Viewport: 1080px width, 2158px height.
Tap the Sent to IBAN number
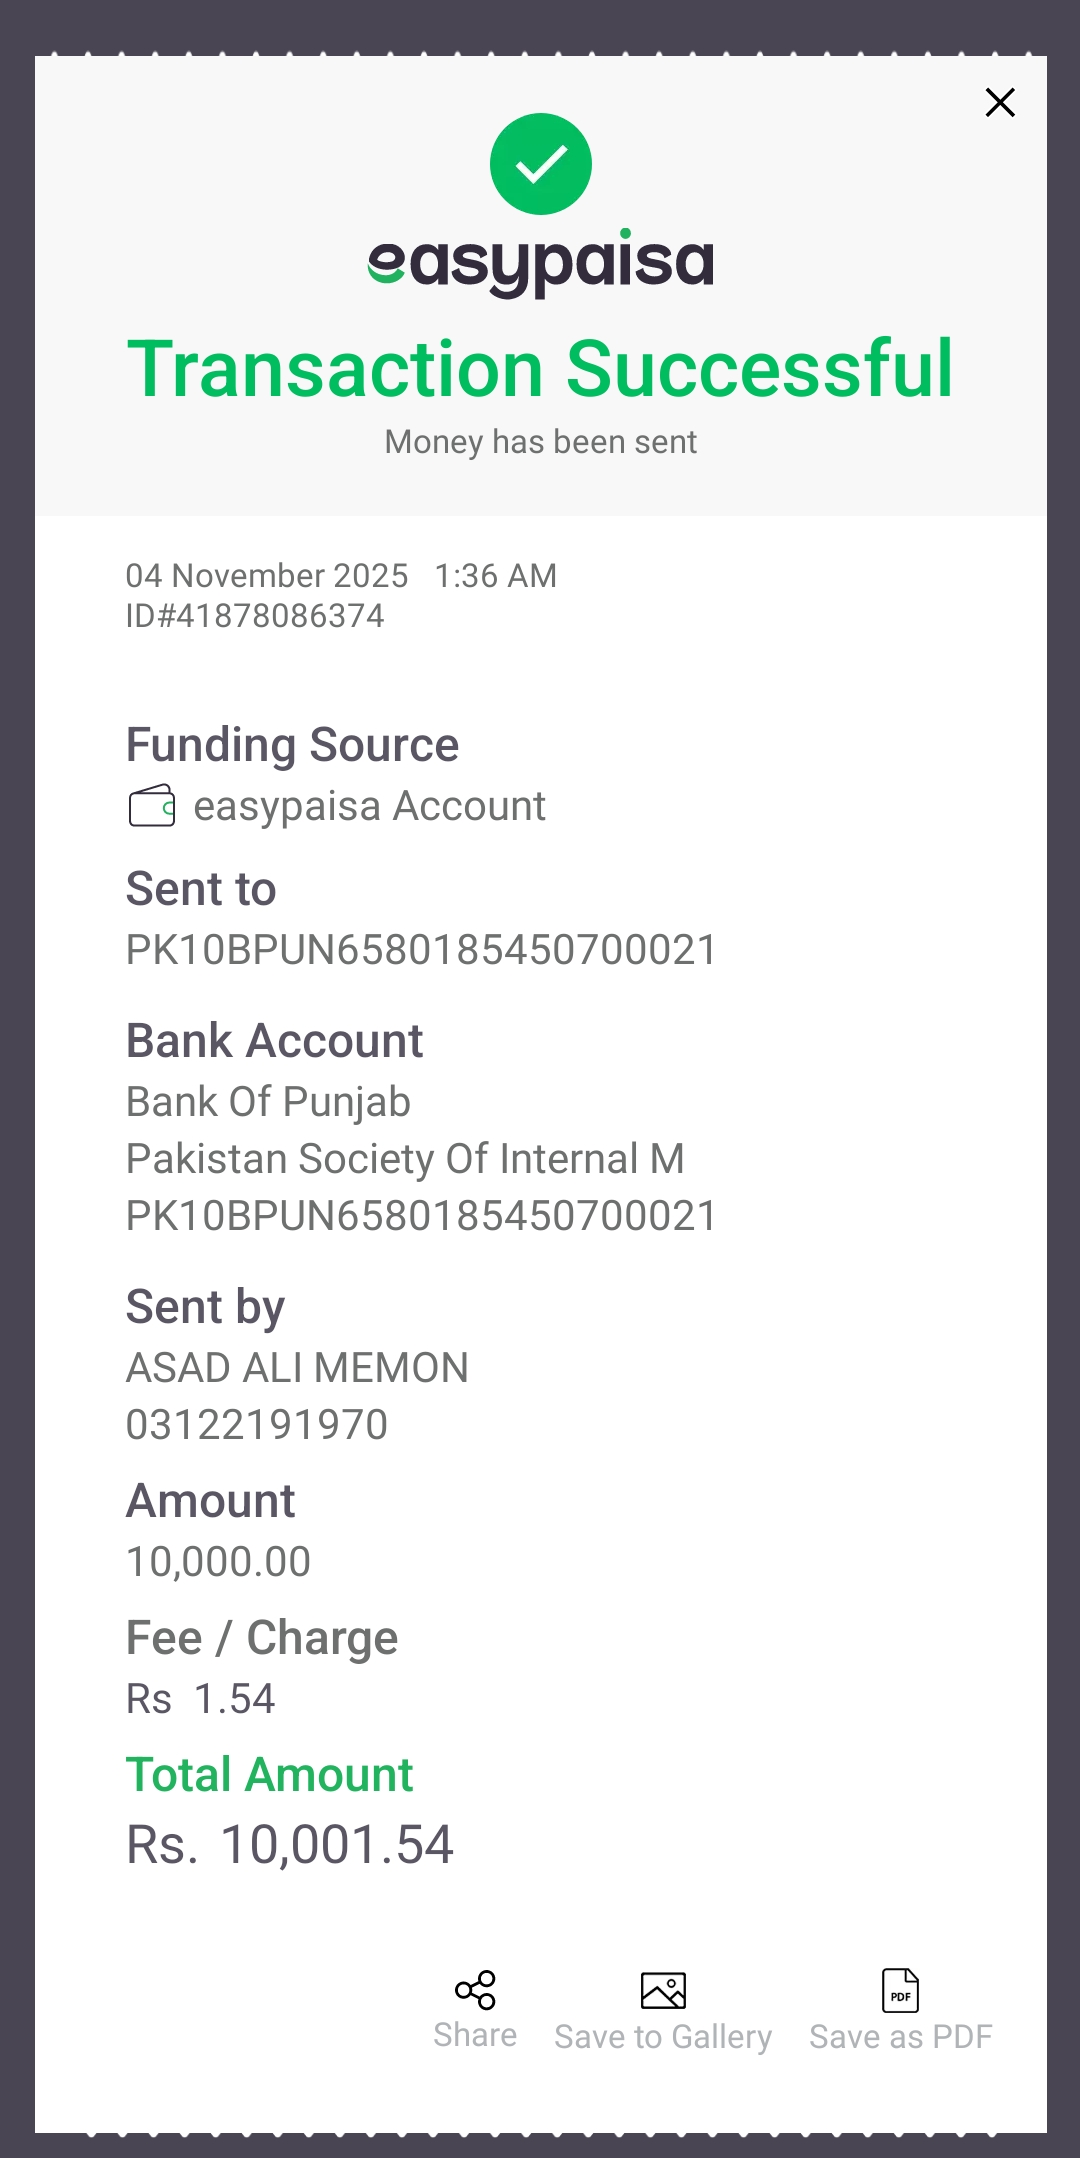(421, 950)
